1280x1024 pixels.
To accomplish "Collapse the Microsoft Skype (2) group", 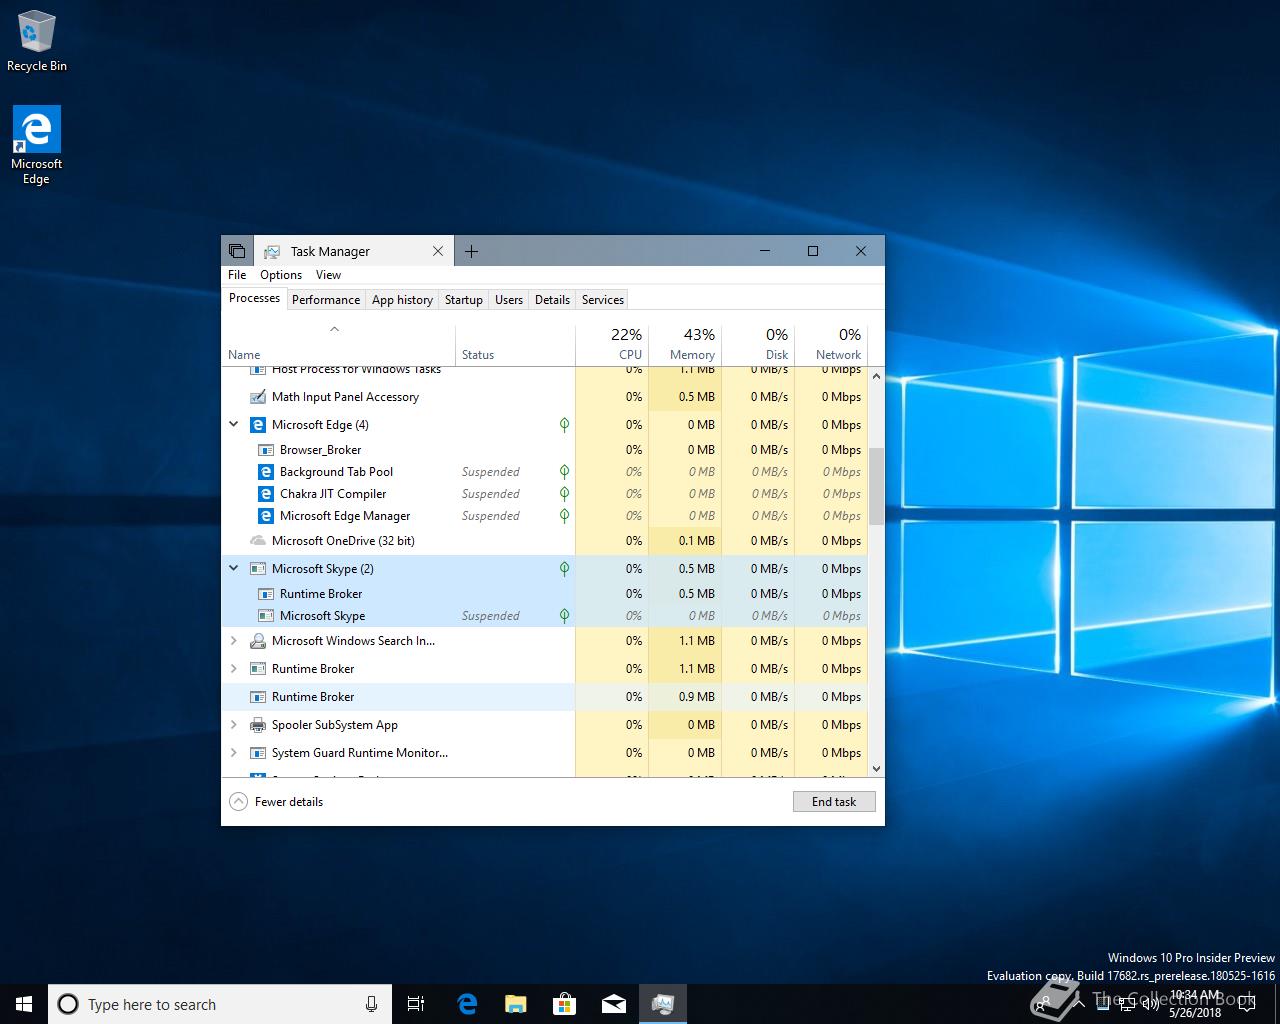I will click(x=234, y=569).
